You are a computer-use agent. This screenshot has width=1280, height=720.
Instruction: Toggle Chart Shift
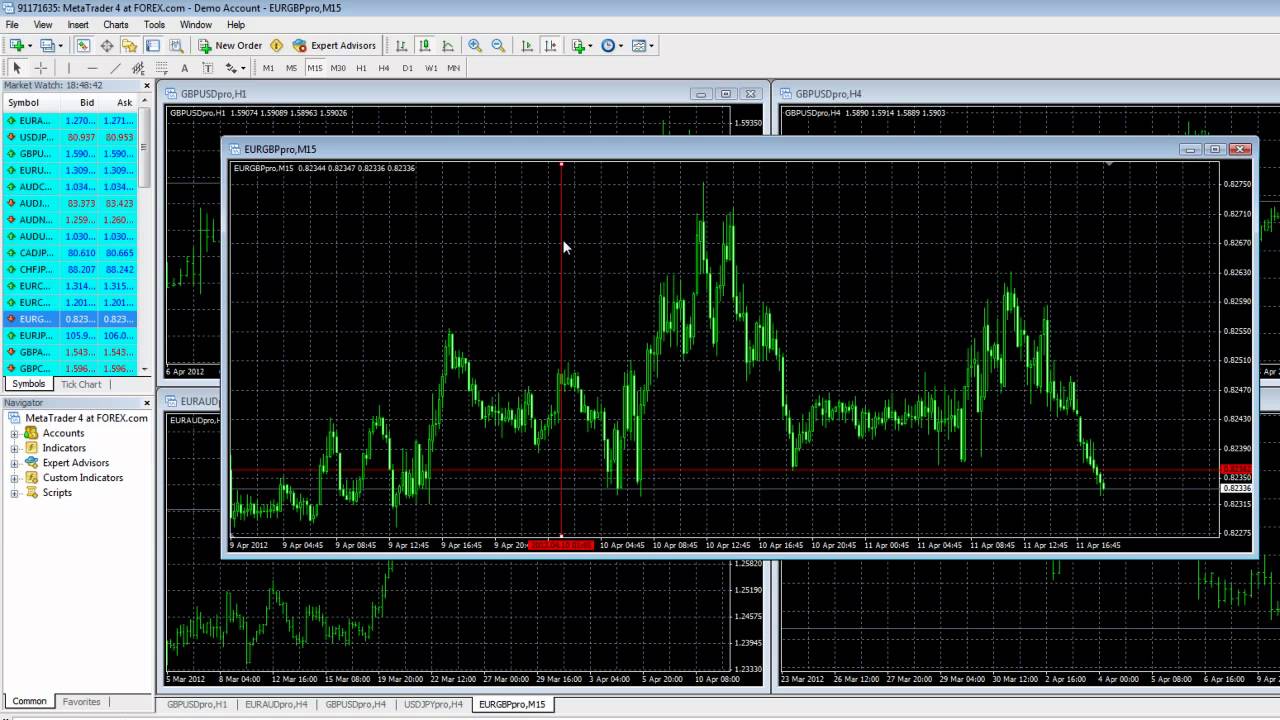point(550,45)
